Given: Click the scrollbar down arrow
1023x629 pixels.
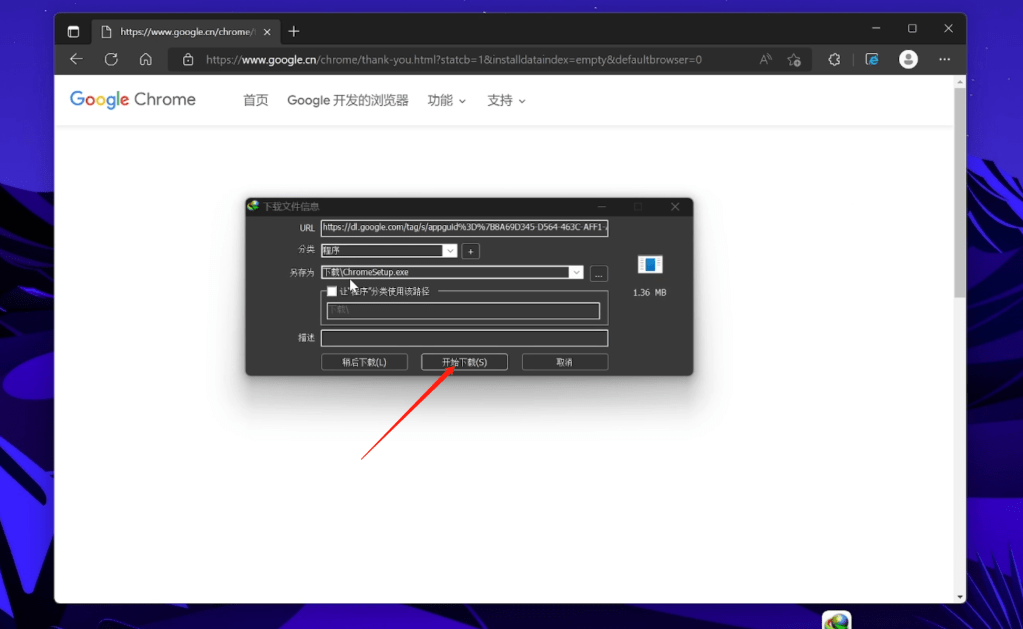Looking at the screenshot, I should coord(959,596).
